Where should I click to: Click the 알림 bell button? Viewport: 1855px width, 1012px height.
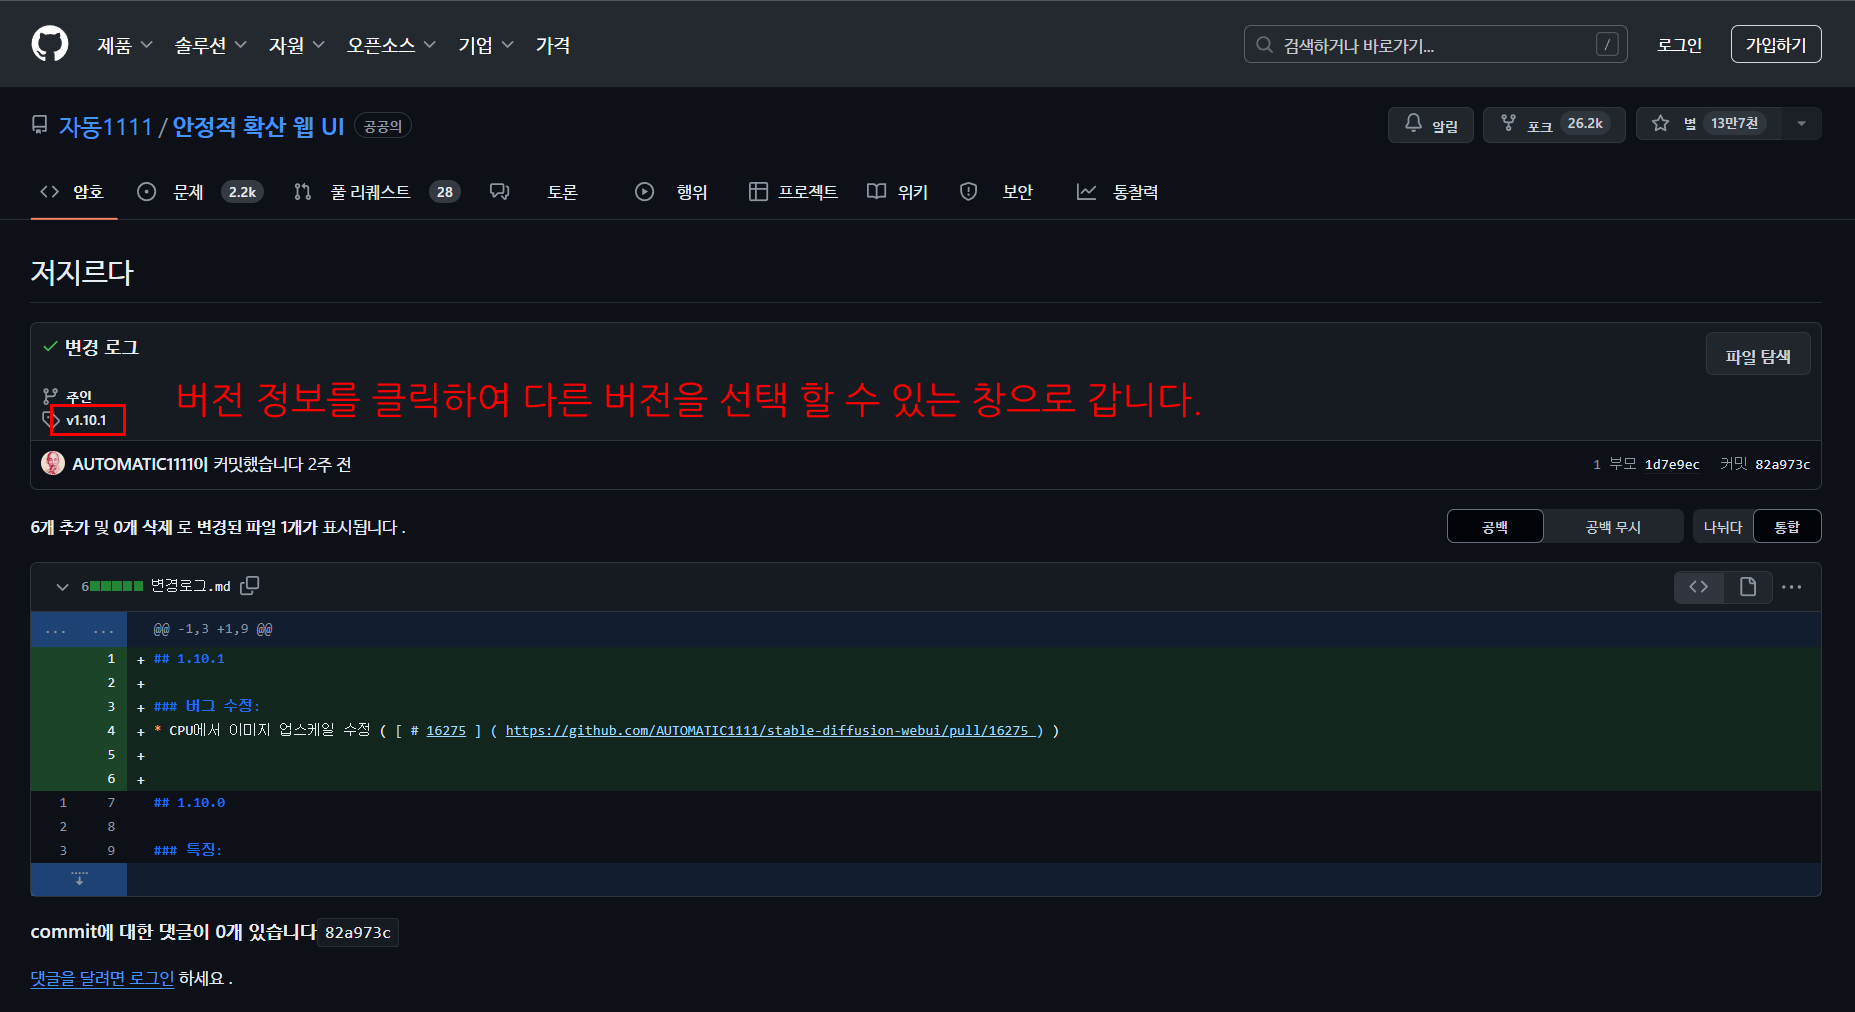(x=1430, y=125)
